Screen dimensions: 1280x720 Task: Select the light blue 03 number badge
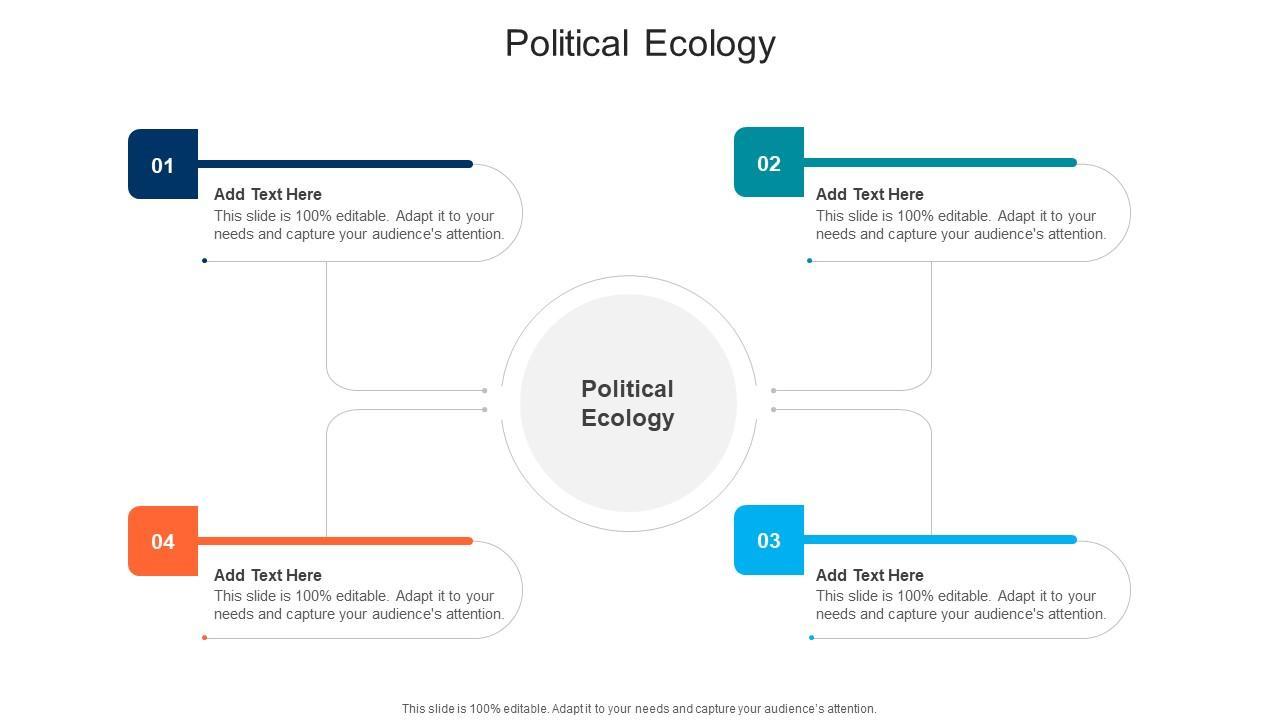pyautogui.click(x=768, y=541)
